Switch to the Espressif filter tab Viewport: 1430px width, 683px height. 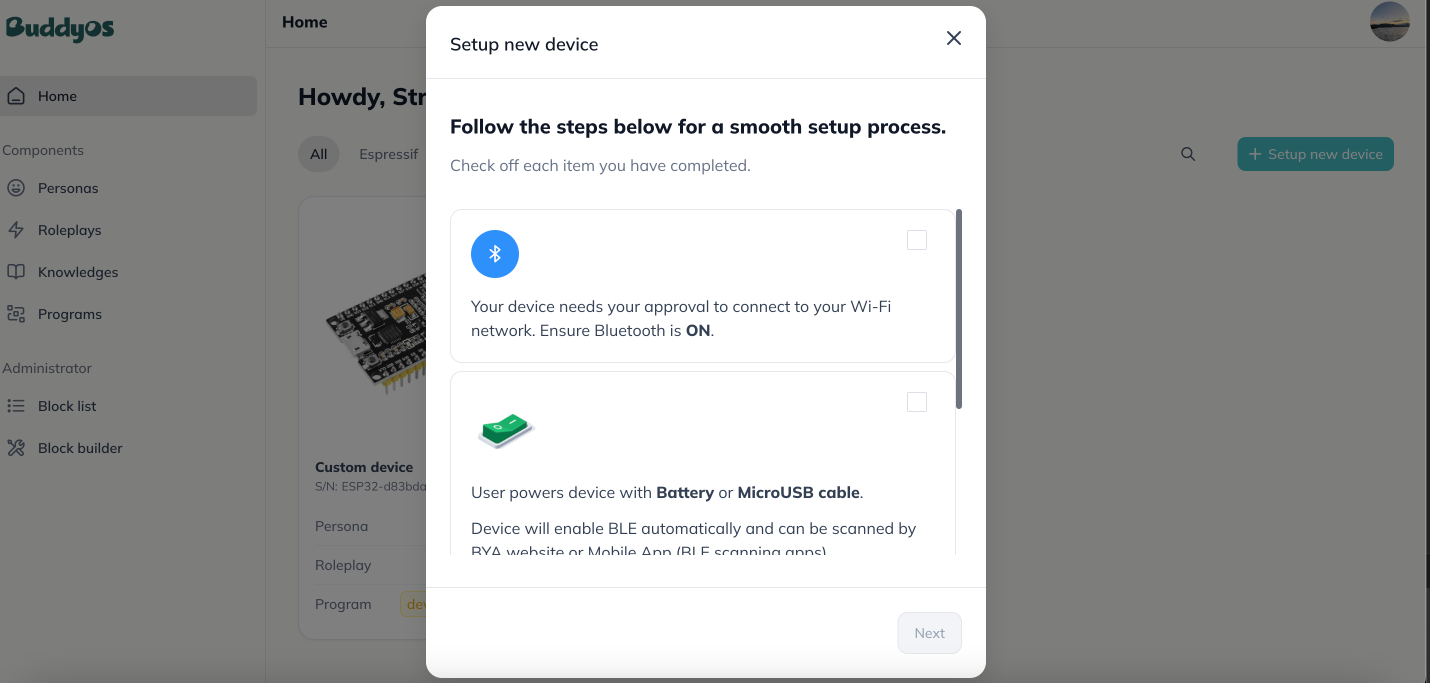(x=389, y=154)
